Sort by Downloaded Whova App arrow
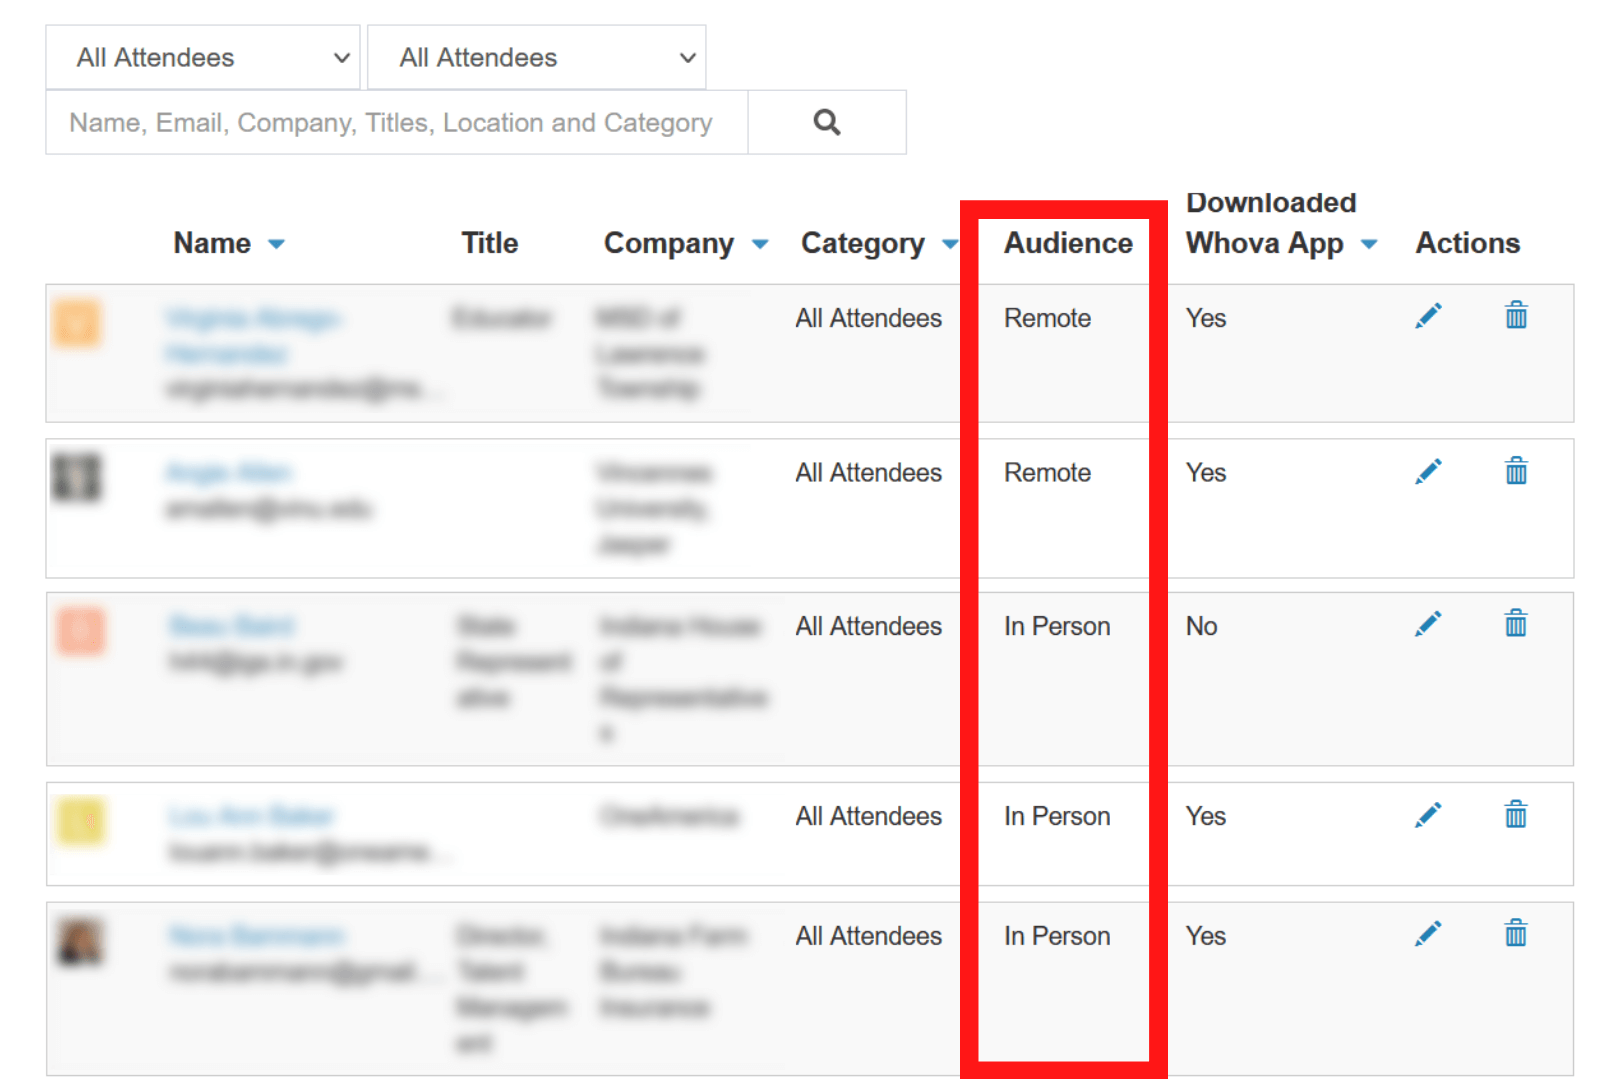 coord(1369,244)
